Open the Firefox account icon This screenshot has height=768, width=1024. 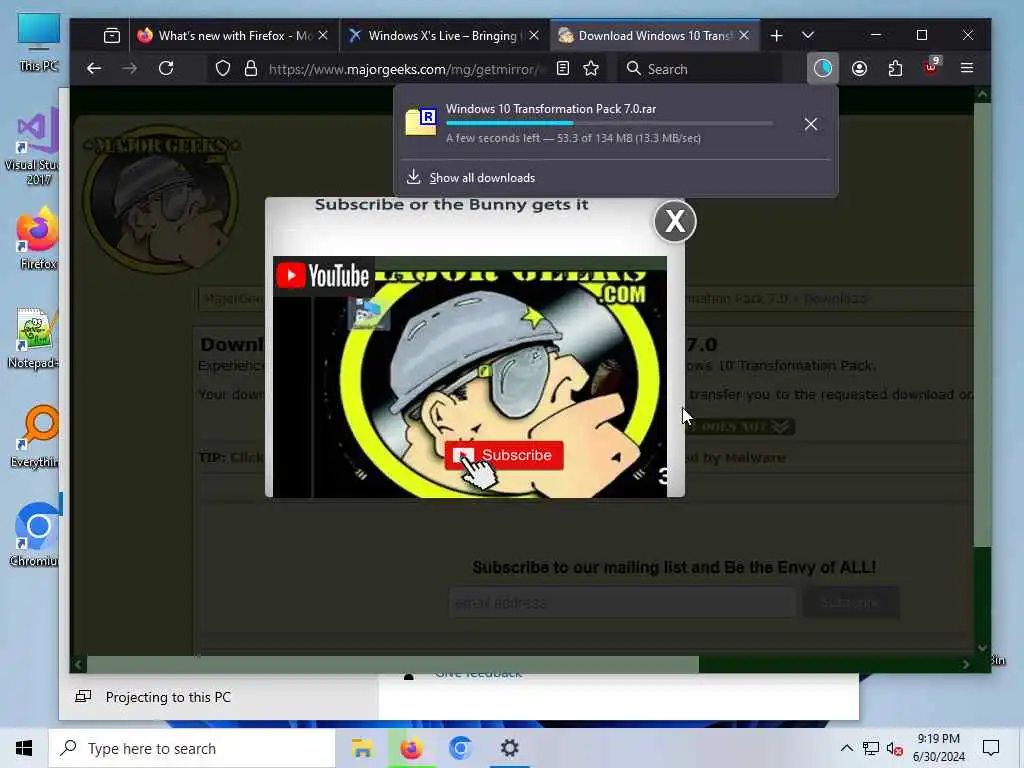[x=859, y=69]
